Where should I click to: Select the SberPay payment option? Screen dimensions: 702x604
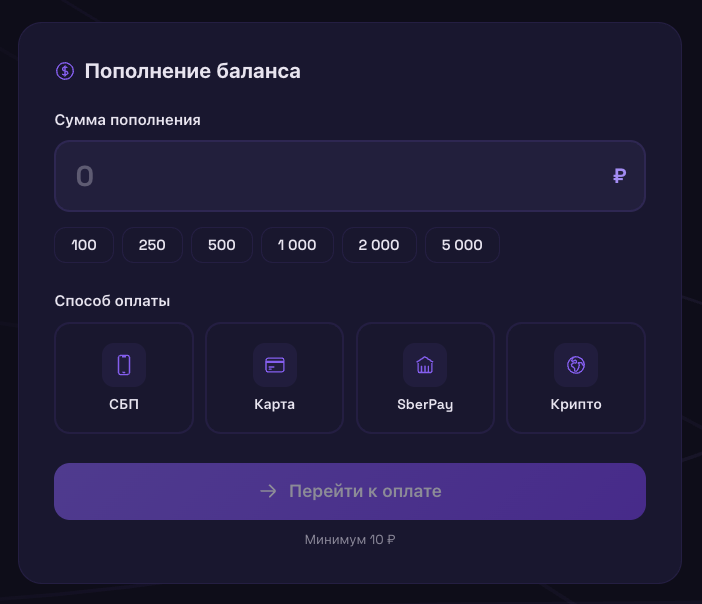click(x=425, y=378)
